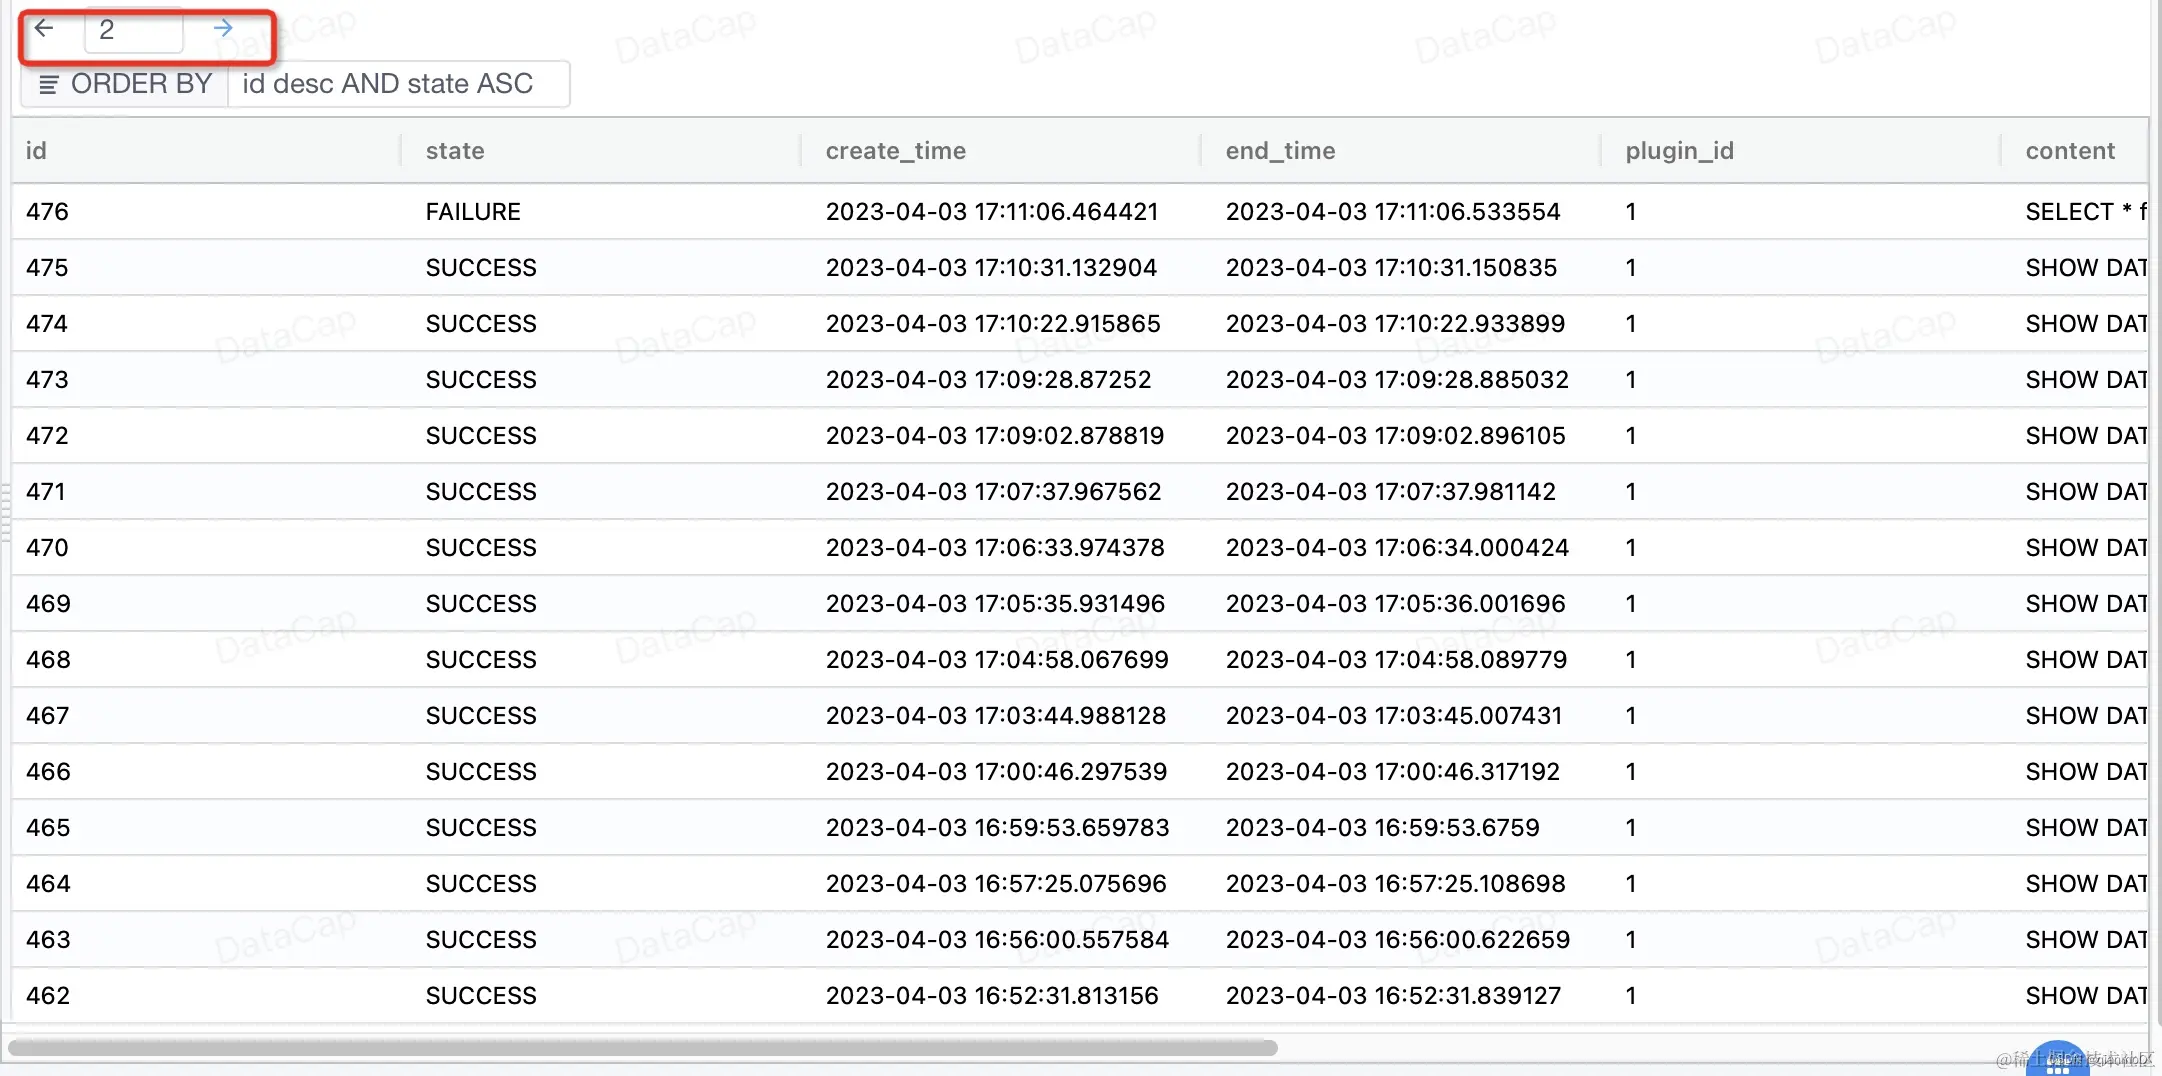Select end_time 2023-04-03 17:07:37.981142
The image size is (2162, 1076).
coord(1391,492)
